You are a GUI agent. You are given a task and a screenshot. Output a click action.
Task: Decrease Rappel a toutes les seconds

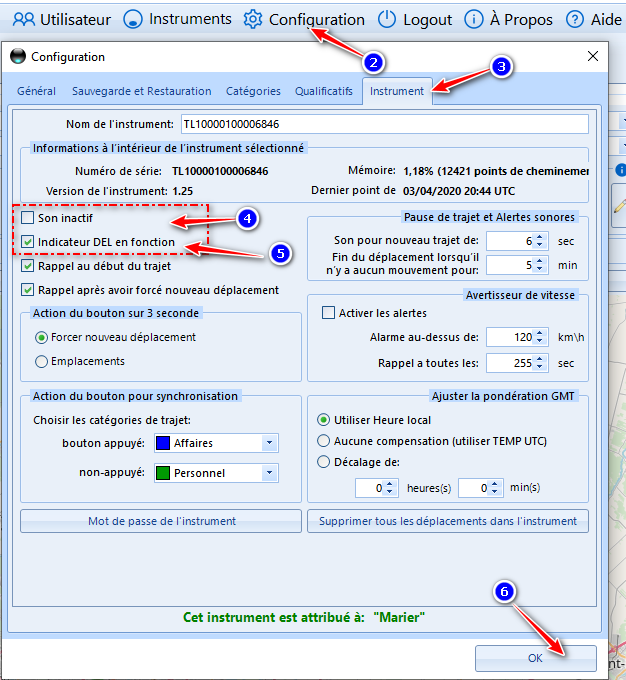(x=539, y=367)
